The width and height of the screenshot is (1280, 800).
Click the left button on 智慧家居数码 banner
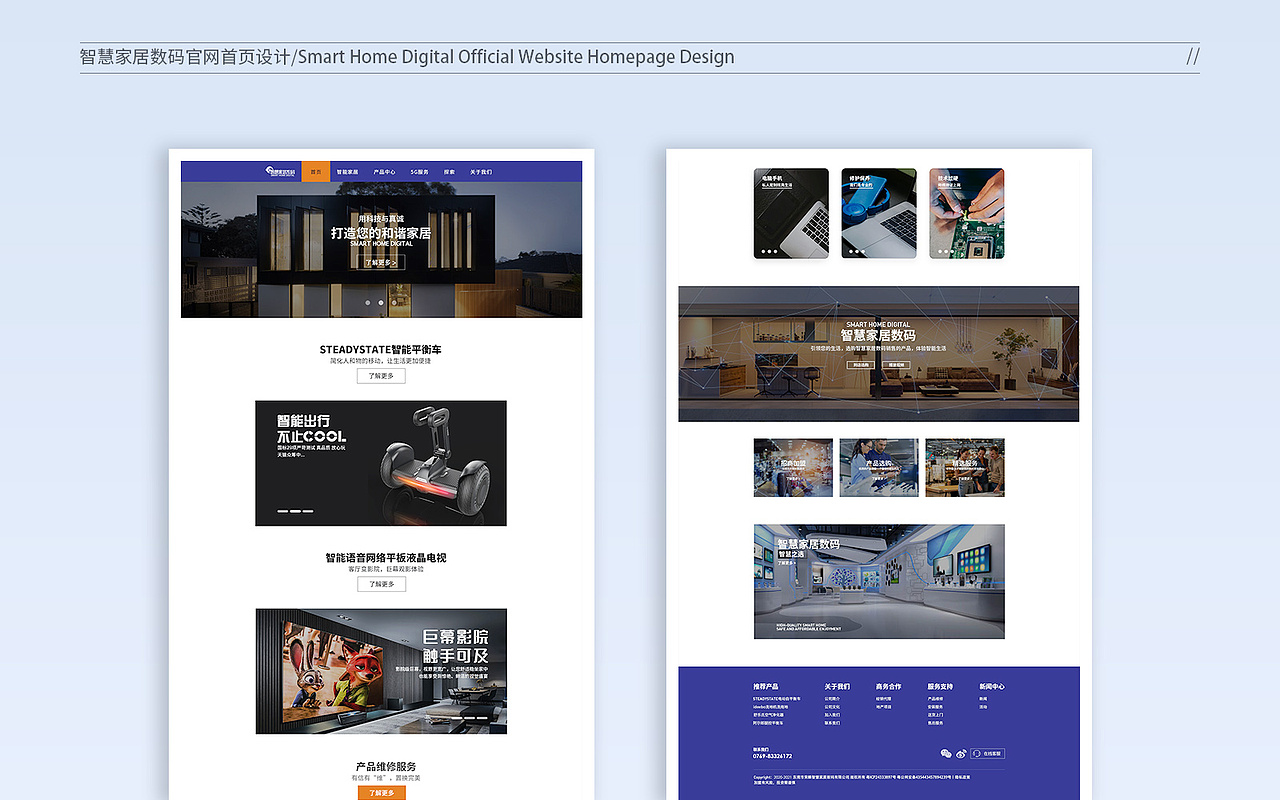861,365
